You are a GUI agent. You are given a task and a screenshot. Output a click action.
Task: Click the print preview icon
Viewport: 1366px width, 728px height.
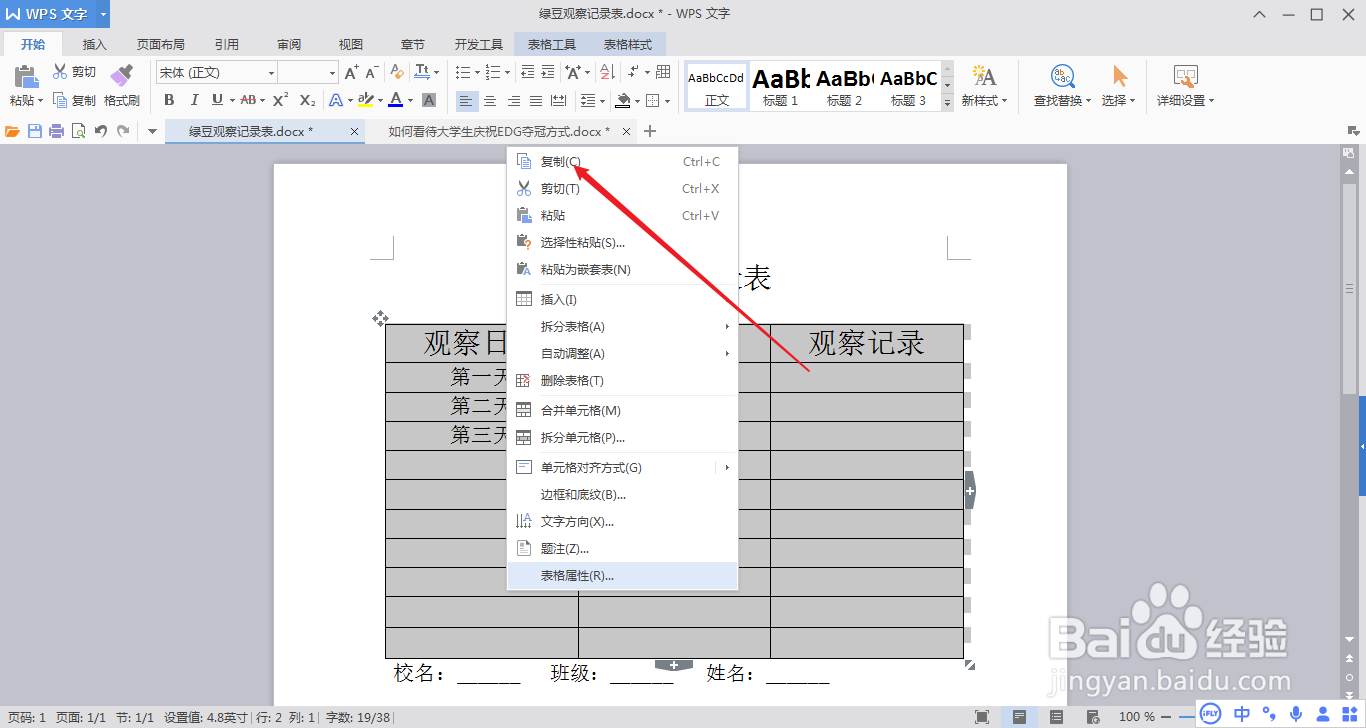(x=78, y=131)
